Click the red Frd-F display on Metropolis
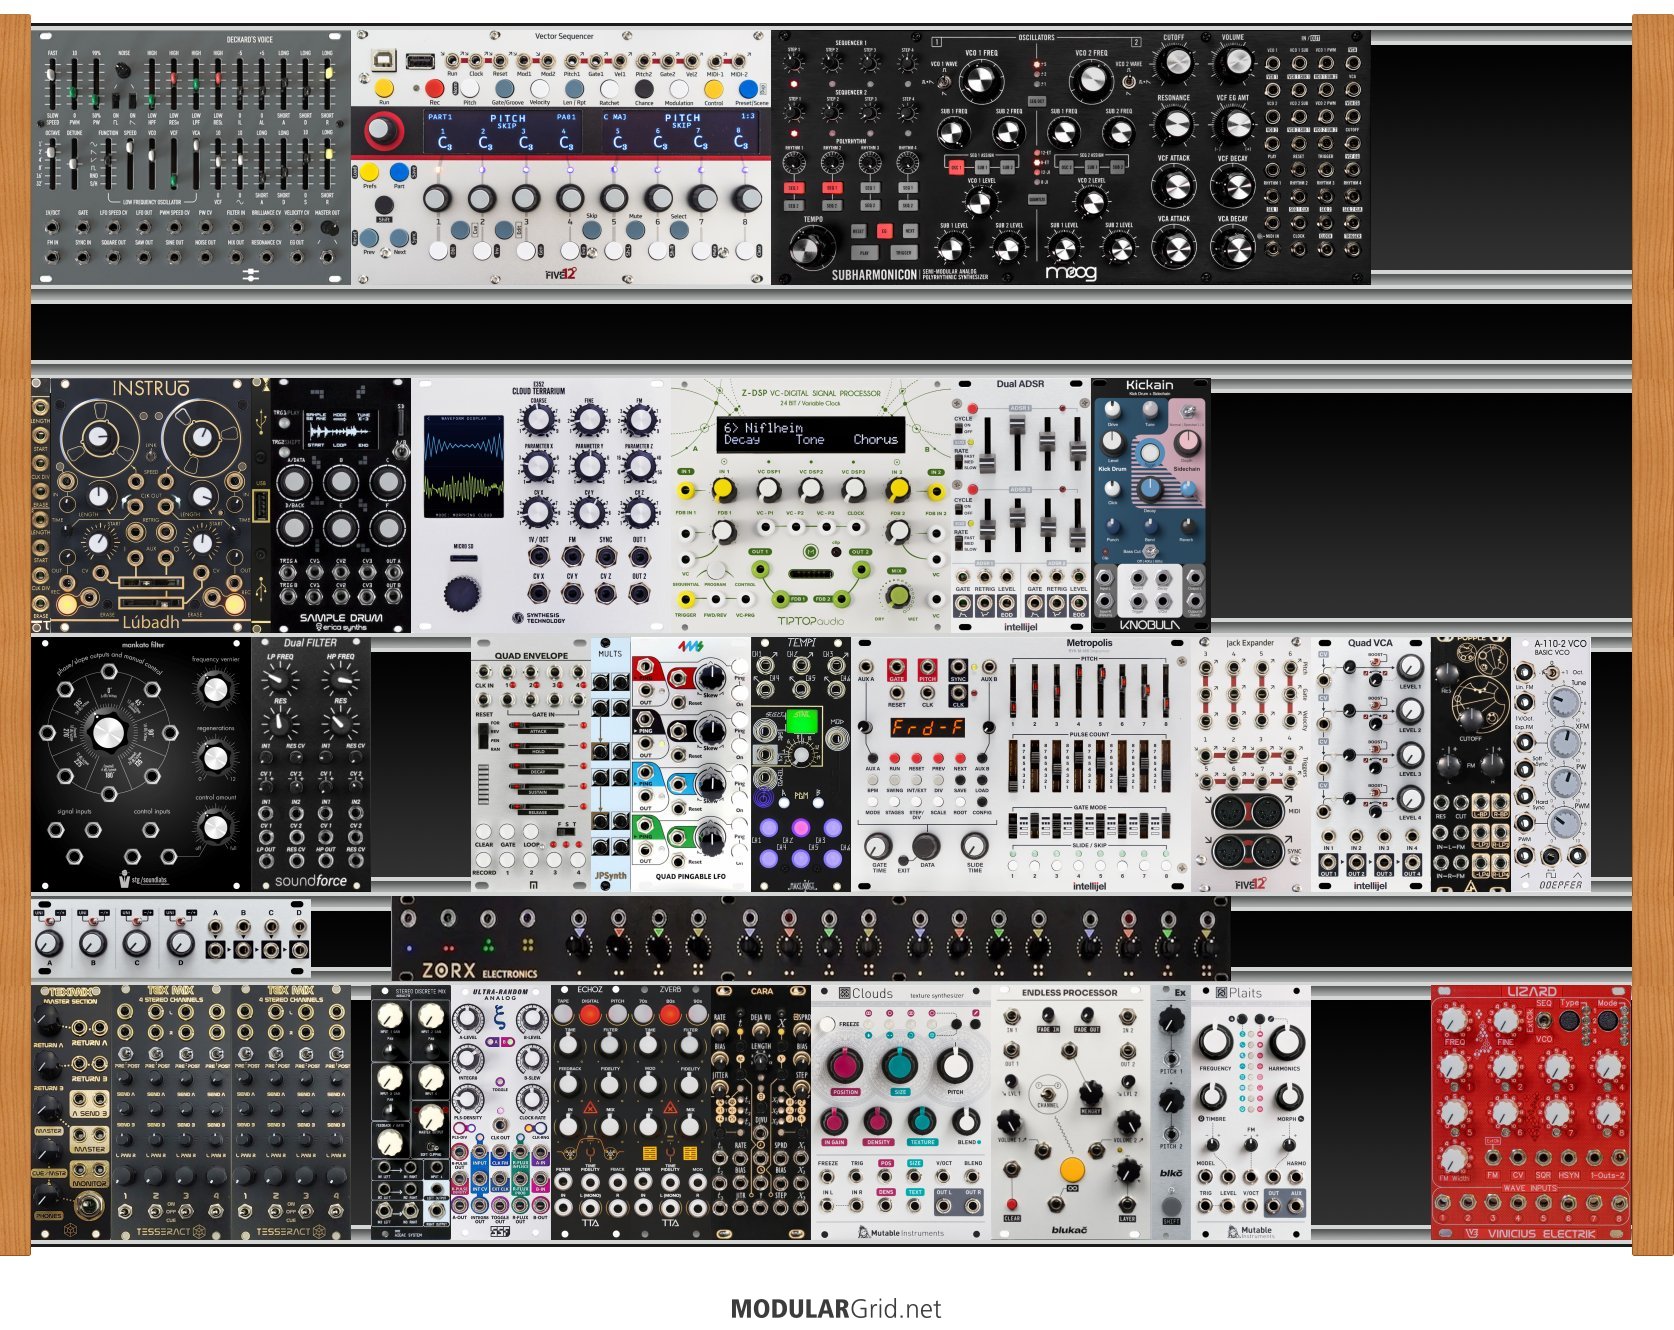1674x1330 pixels. 927,727
